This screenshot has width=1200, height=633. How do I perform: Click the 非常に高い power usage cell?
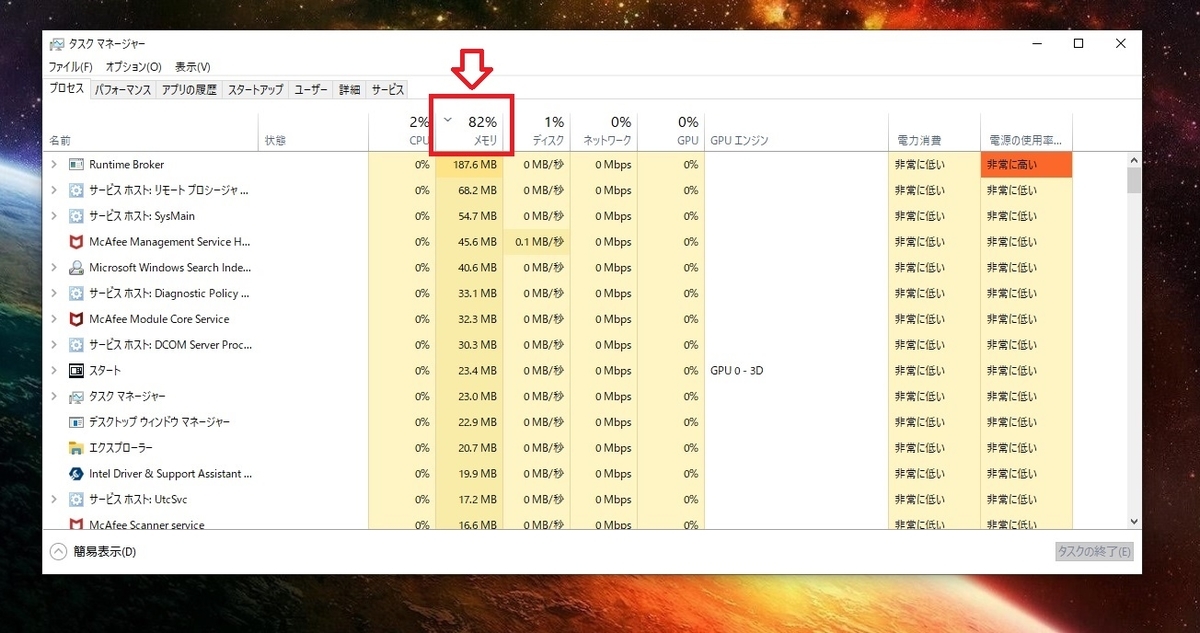tap(1026, 164)
